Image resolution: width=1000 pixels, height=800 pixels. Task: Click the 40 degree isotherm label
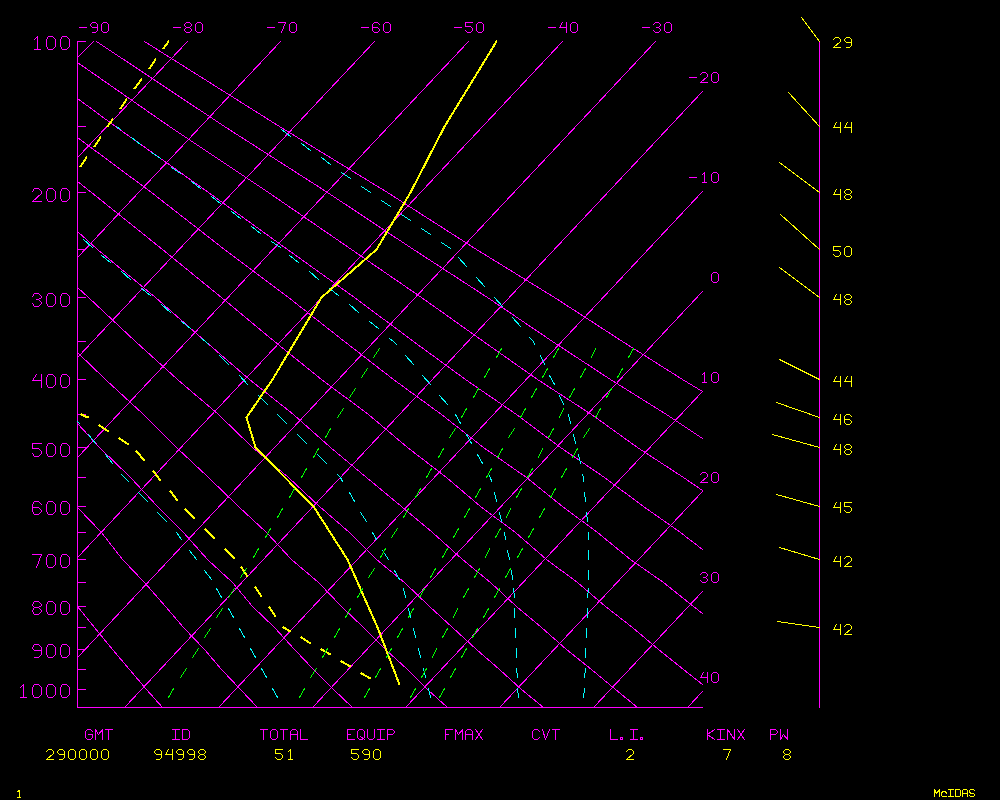click(709, 678)
